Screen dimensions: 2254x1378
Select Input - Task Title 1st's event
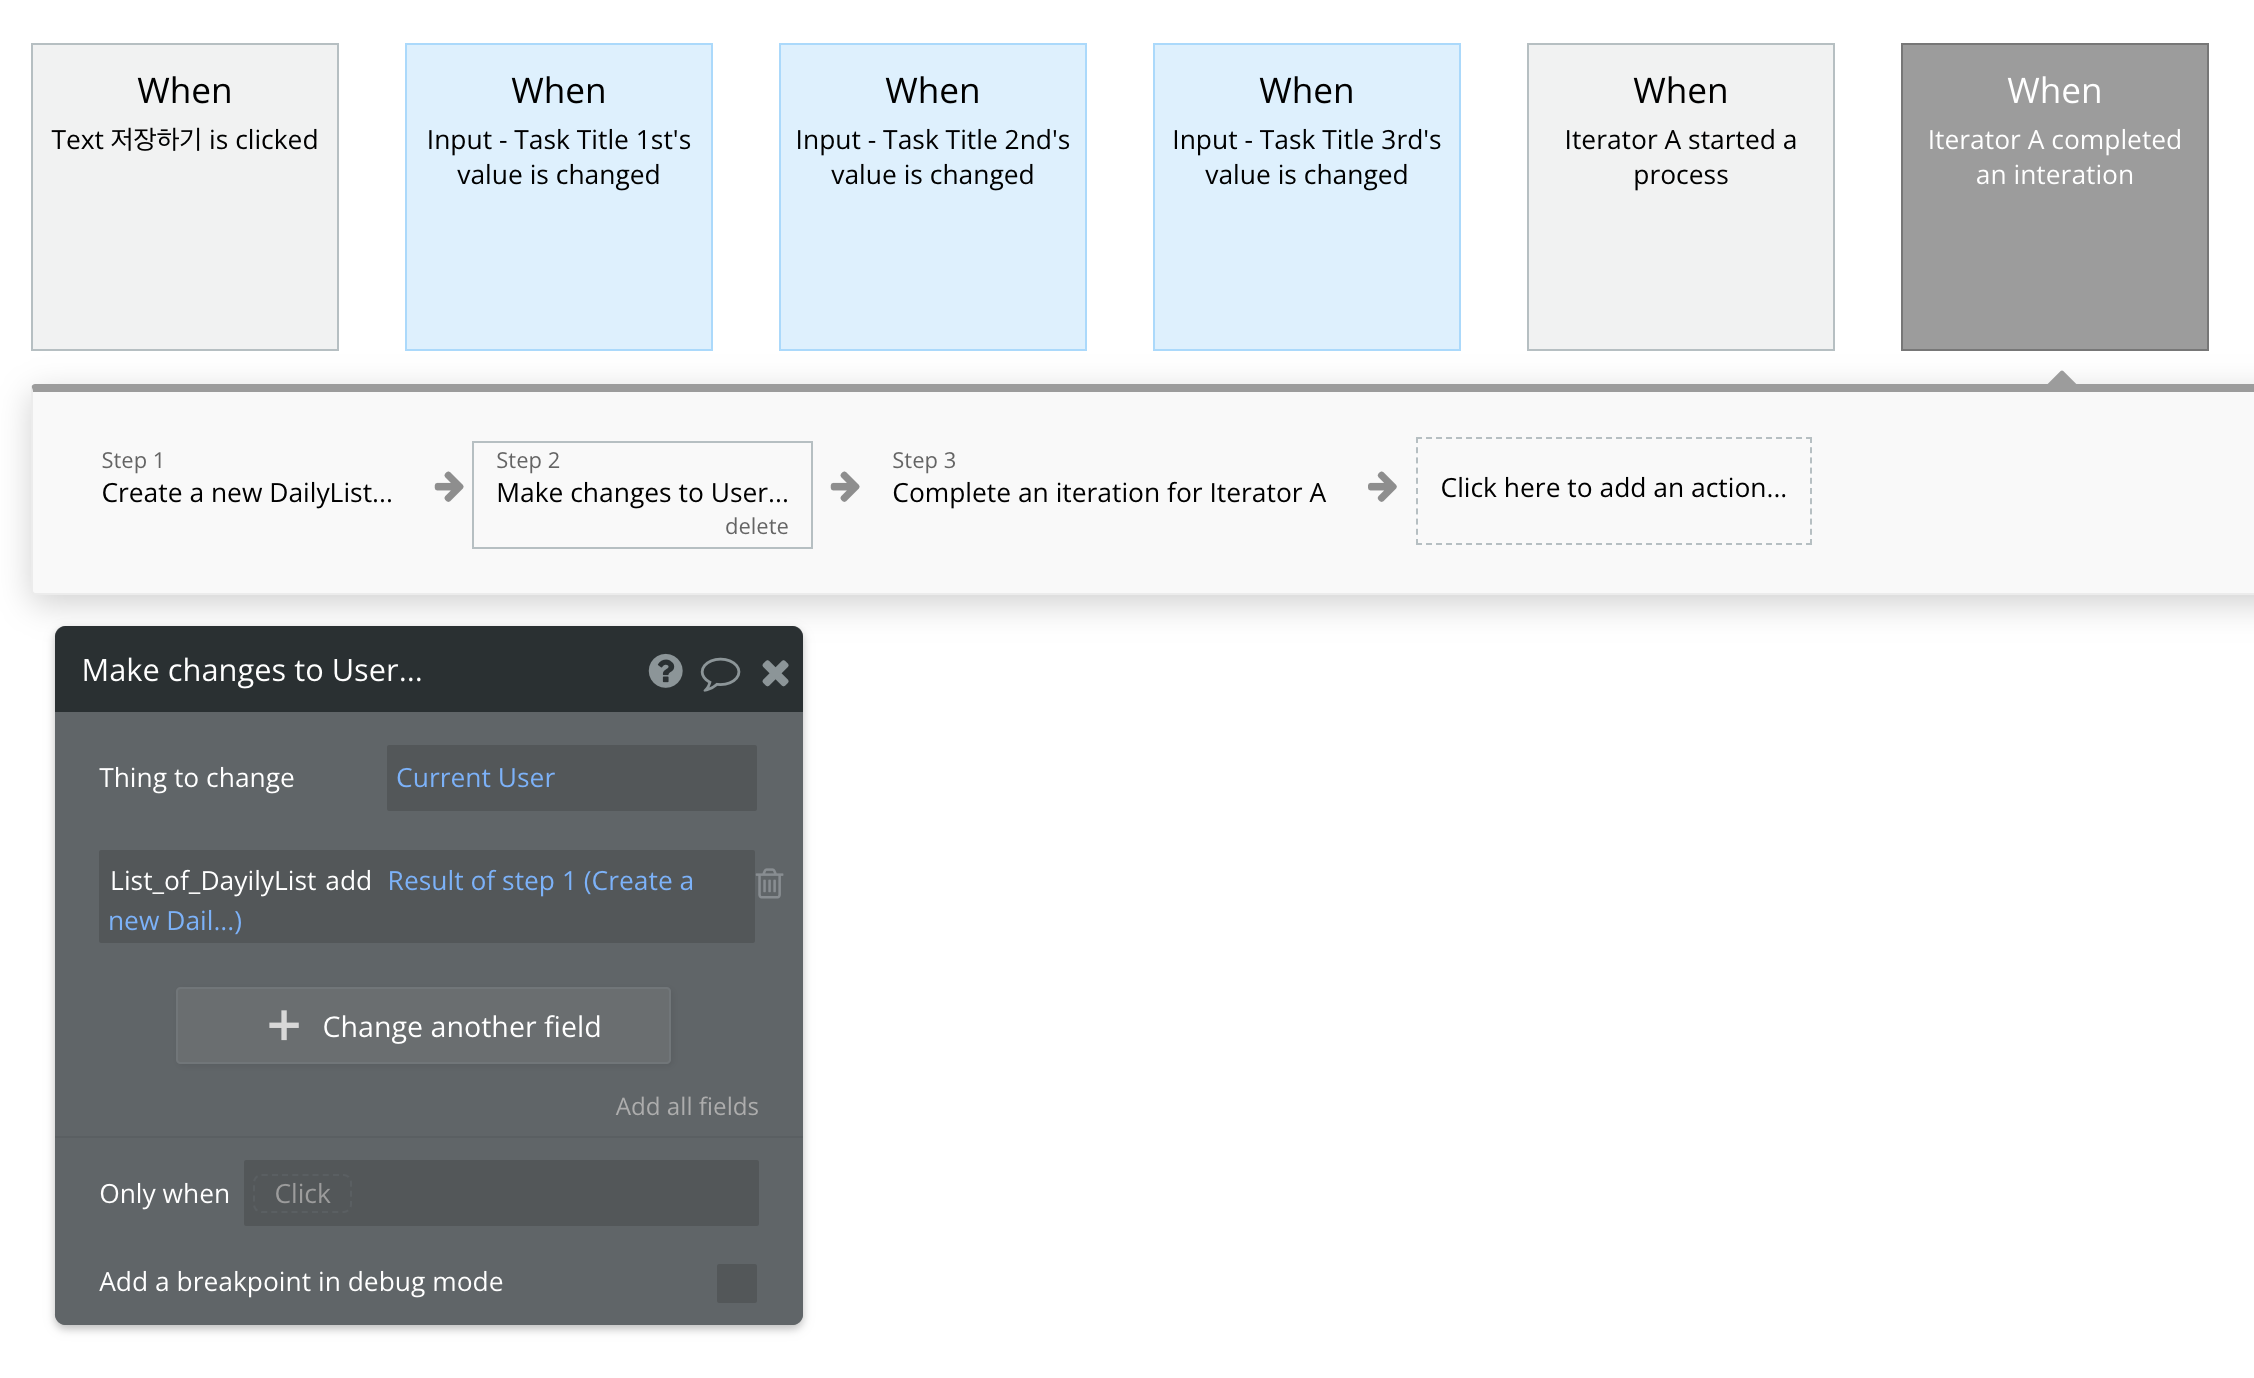559,197
